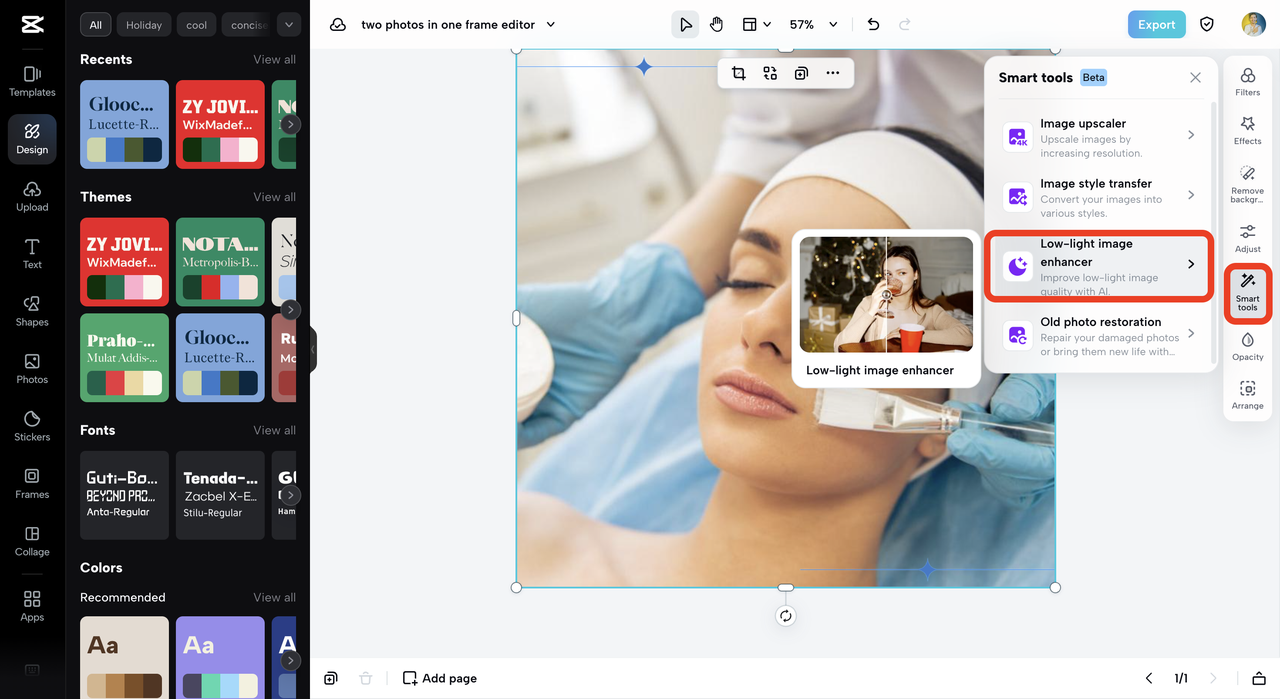Click the duplicate icon in floating toolbar
The image size is (1280, 699).
801,73
